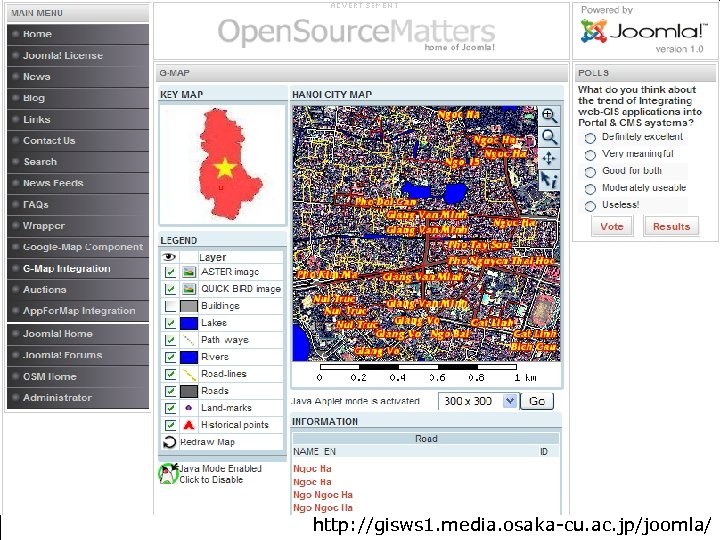This screenshot has height=540, width=720.
Task: Select the Useless! poll option
Action: coord(590,206)
